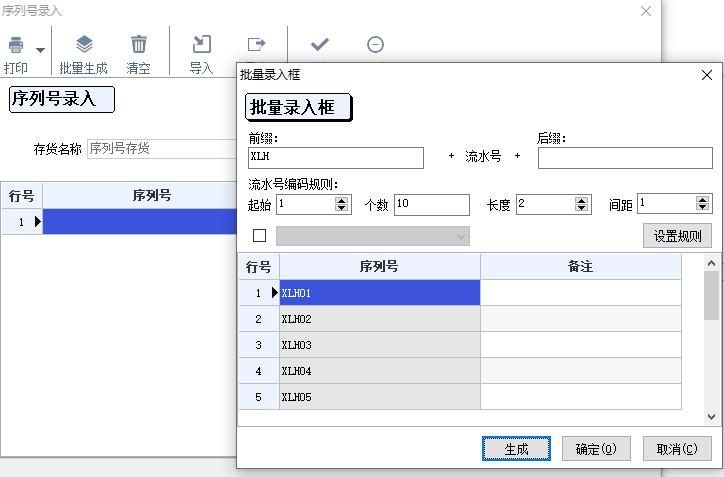The width and height of the screenshot is (724, 477).
Task: Click the 备注 cell of row XLH01
Action: click(581, 293)
